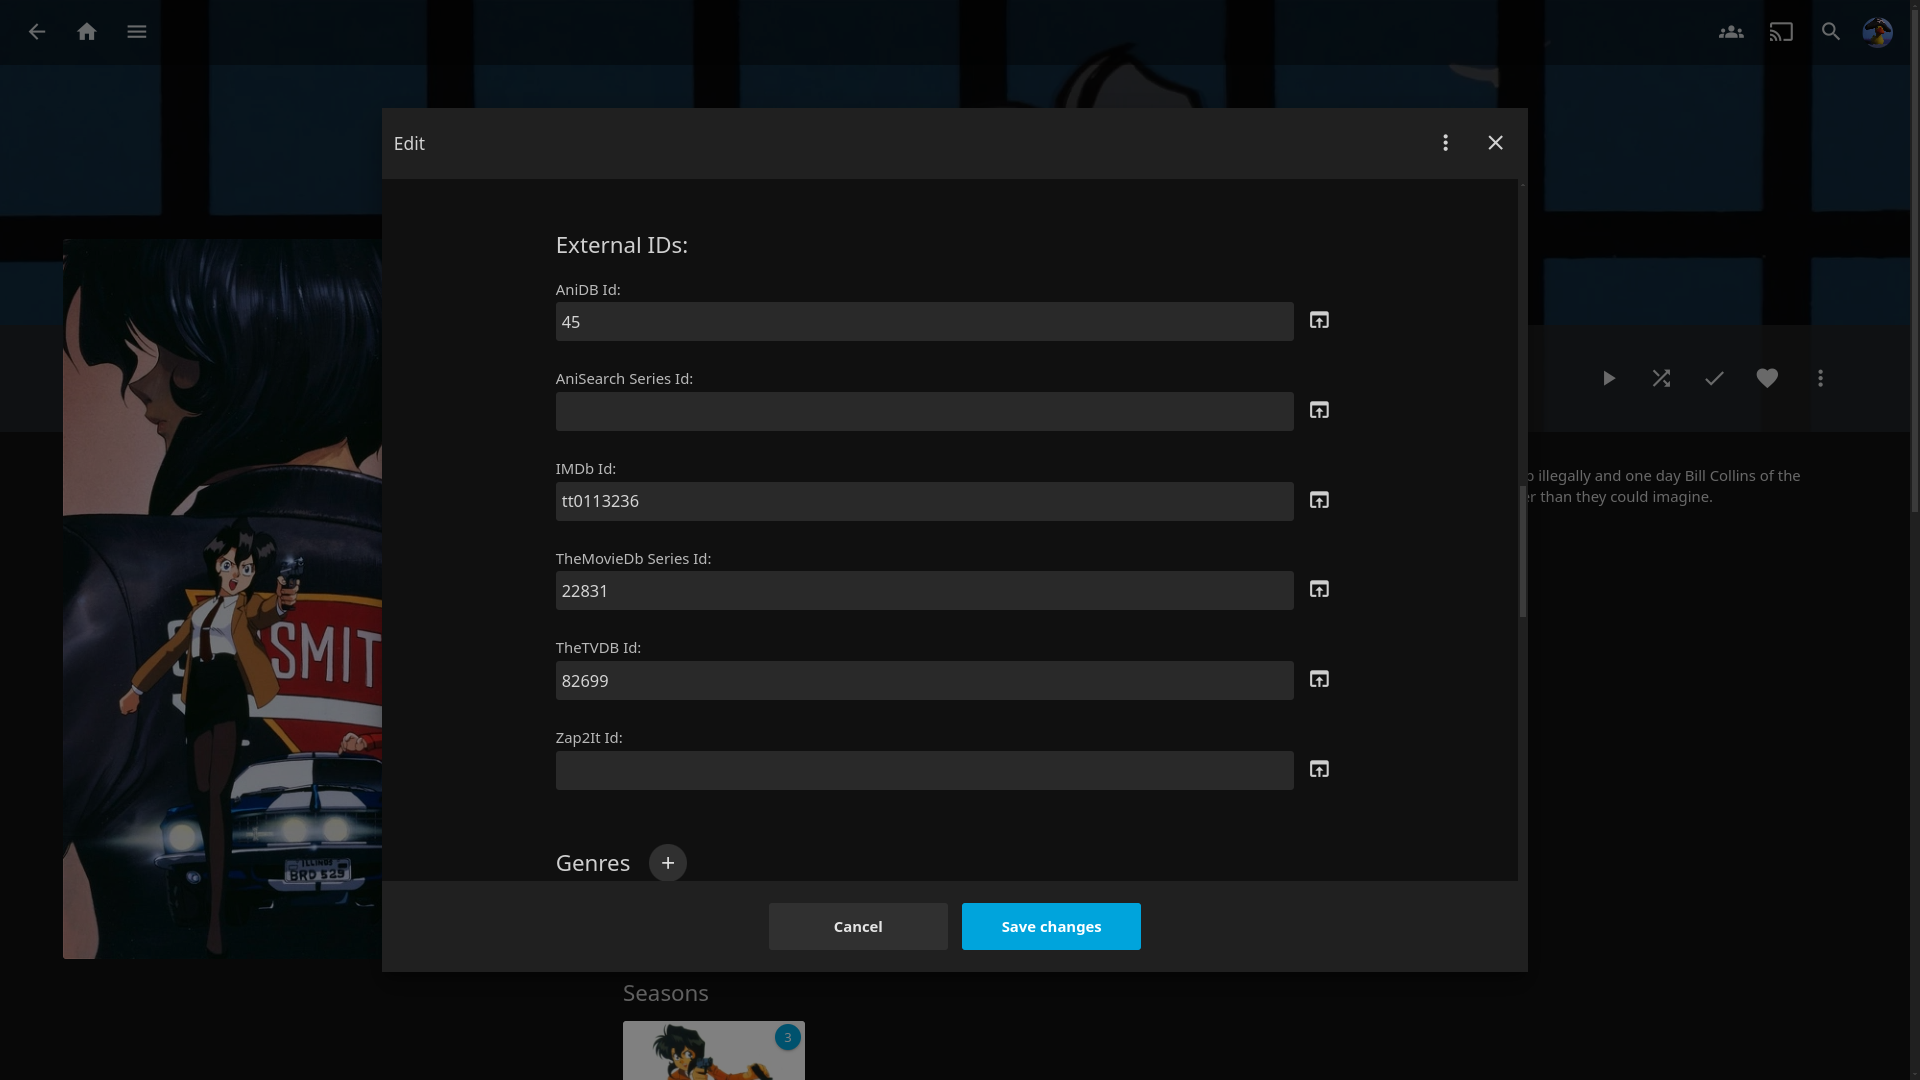This screenshot has width=1920, height=1080.
Task: Open AniDB Id external link icon
Action: pyautogui.click(x=1319, y=321)
